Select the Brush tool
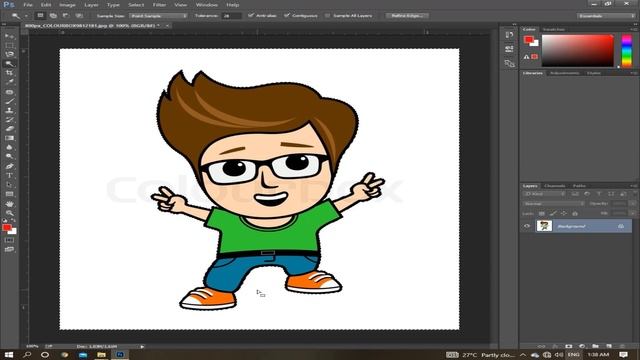 (9, 101)
